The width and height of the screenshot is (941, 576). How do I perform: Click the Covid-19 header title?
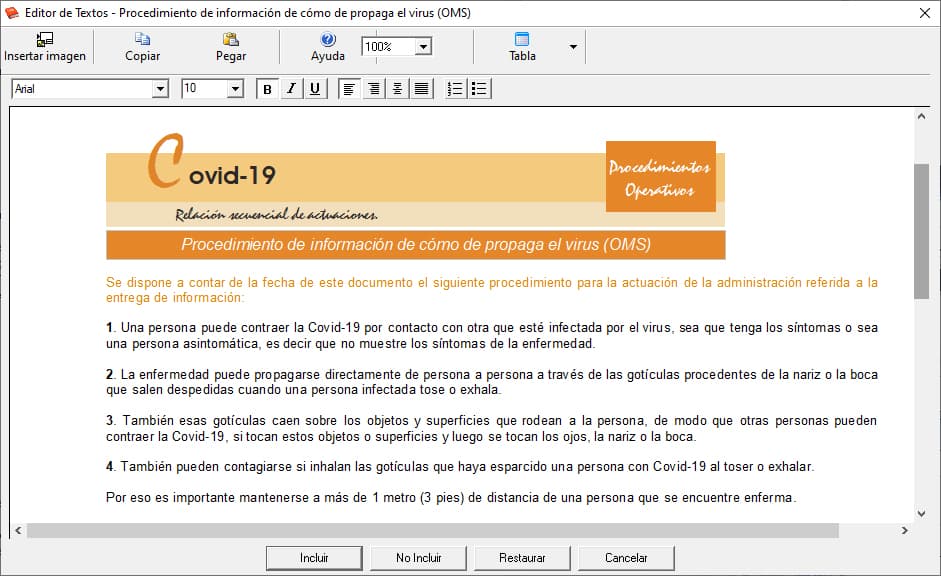point(212,162)
